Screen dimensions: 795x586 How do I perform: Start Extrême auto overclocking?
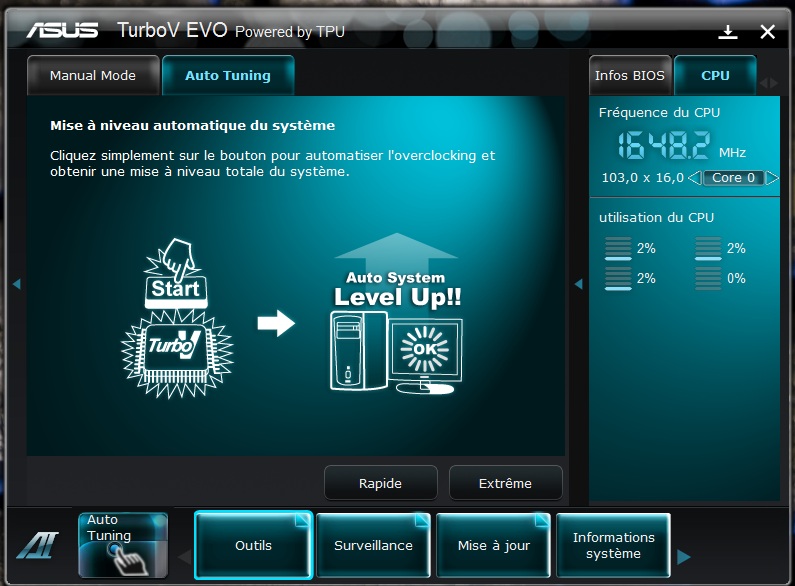click(x=505, y=483)
